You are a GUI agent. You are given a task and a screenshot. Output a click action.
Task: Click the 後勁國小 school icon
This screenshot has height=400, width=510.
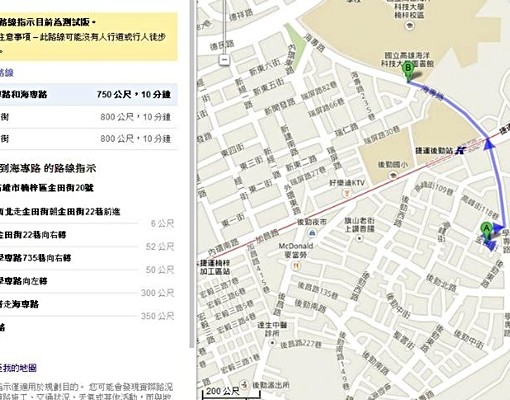click(393, 175)
